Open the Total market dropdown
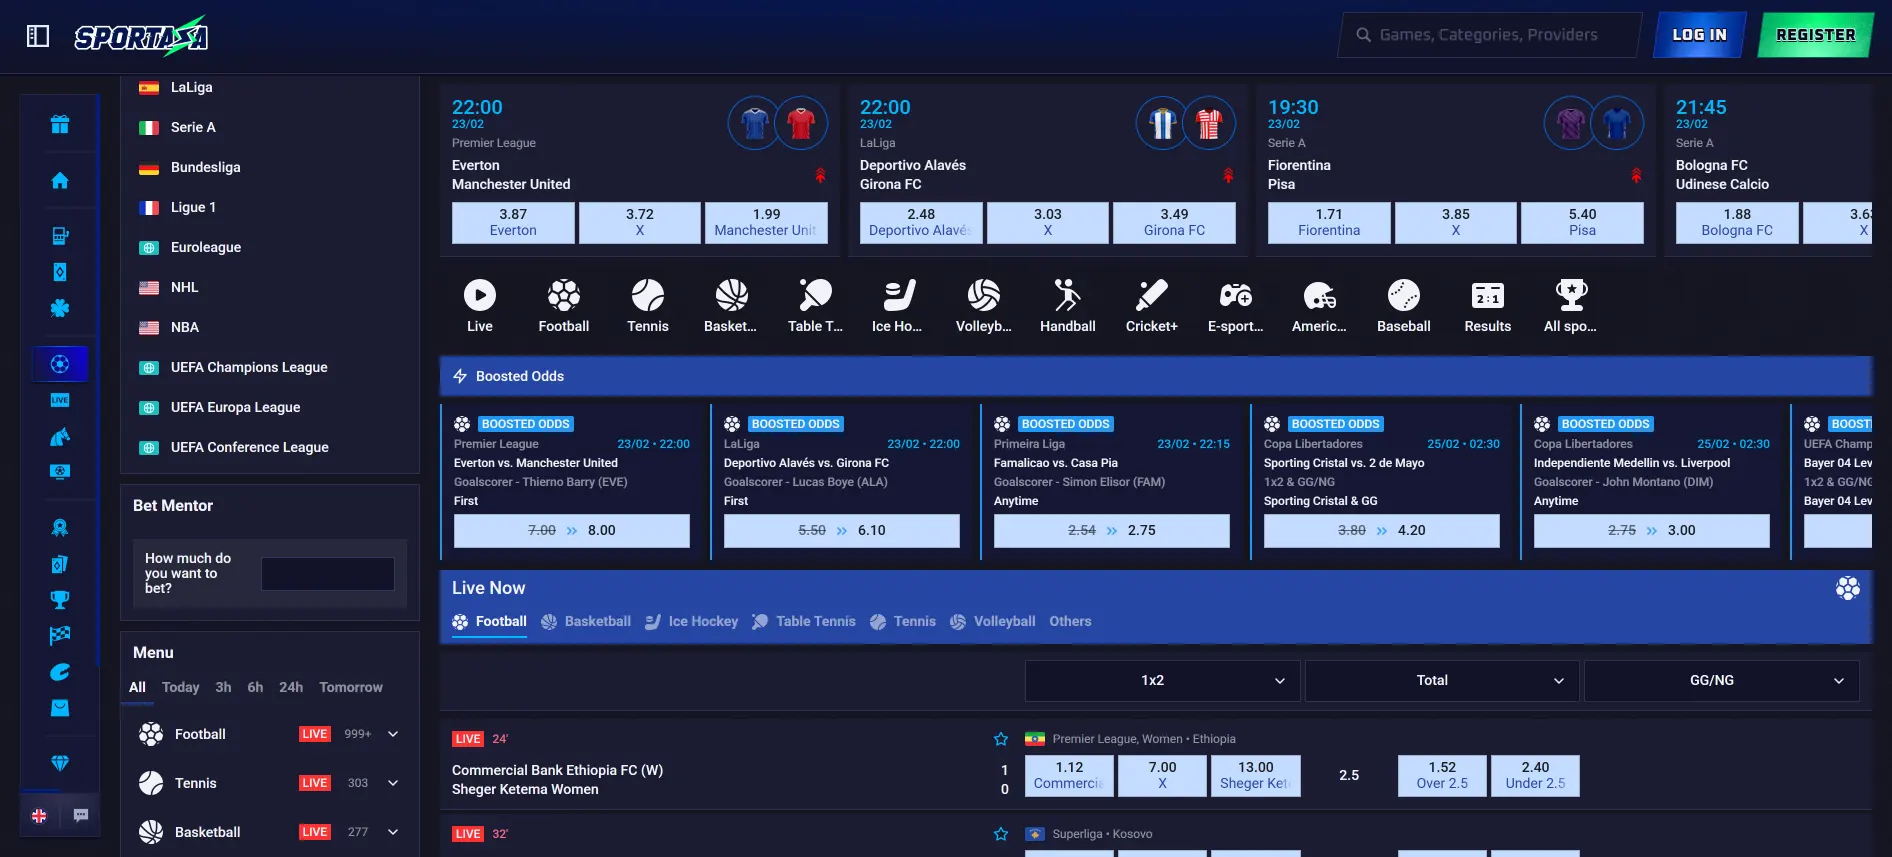1892x857 pixels. coord(1442,681)
